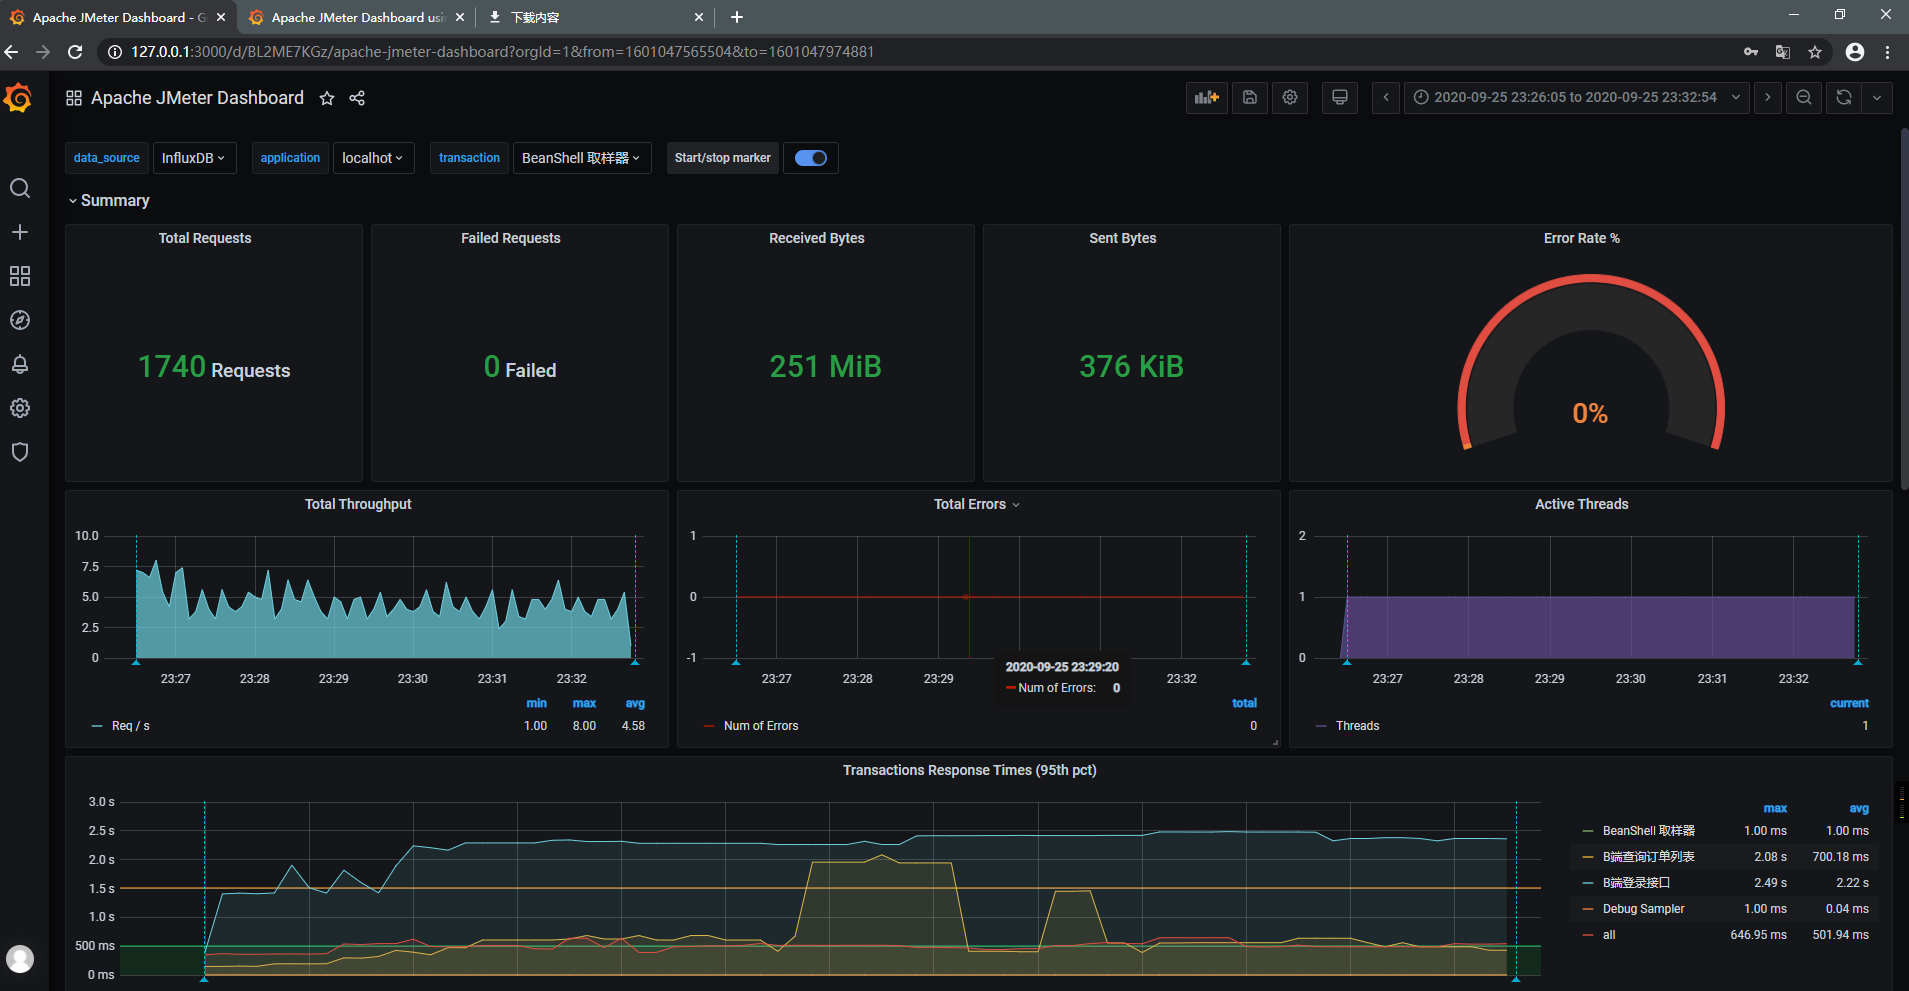Open the Active Threads panel title menu
Image resolution: width=1909 pixels, height=991 pixels.
point(1581,504)
